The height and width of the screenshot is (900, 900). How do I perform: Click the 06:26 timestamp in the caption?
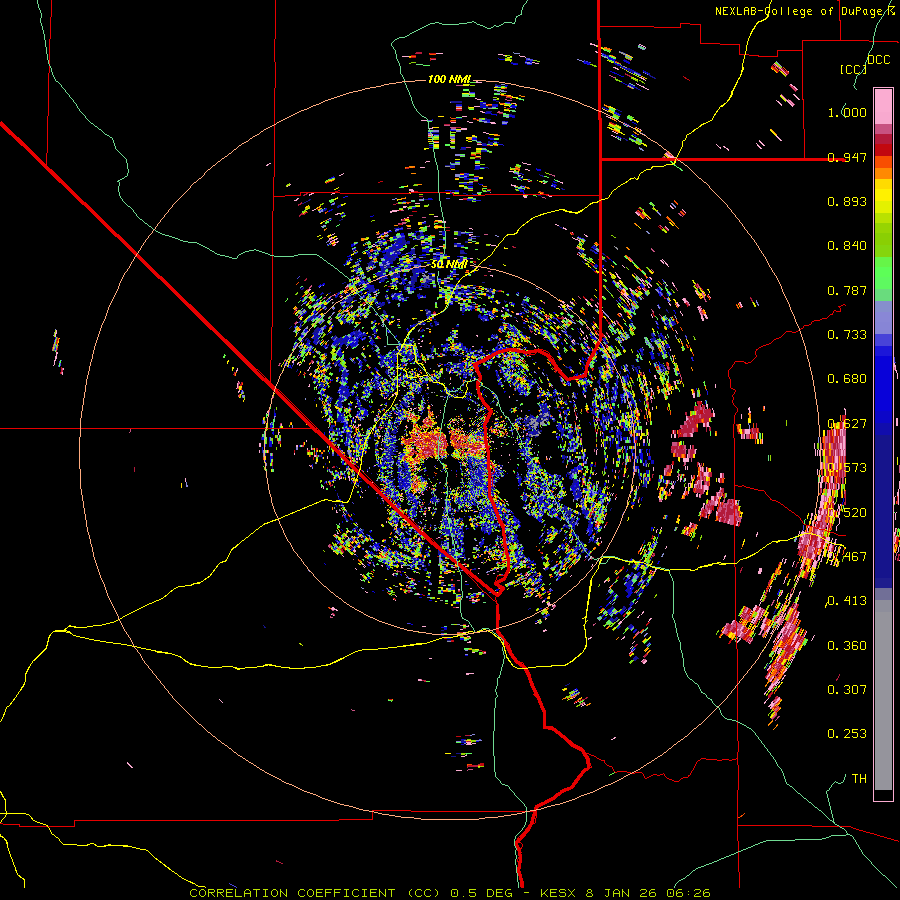coord(688,893)
